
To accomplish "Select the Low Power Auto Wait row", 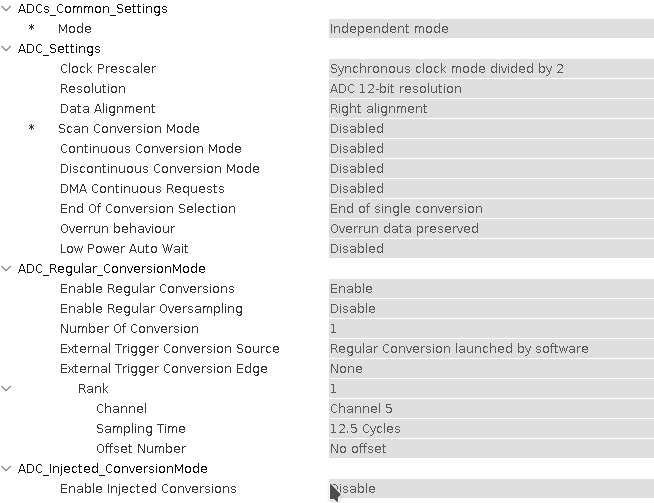I will [x=124, y=249].
